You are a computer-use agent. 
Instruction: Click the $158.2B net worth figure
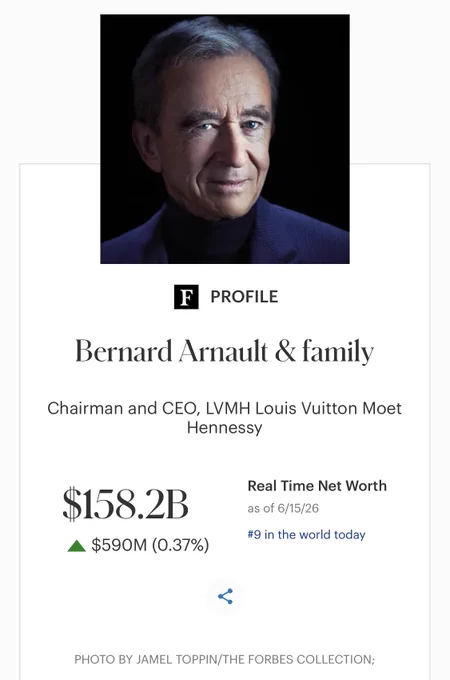[x=126, y=504]
